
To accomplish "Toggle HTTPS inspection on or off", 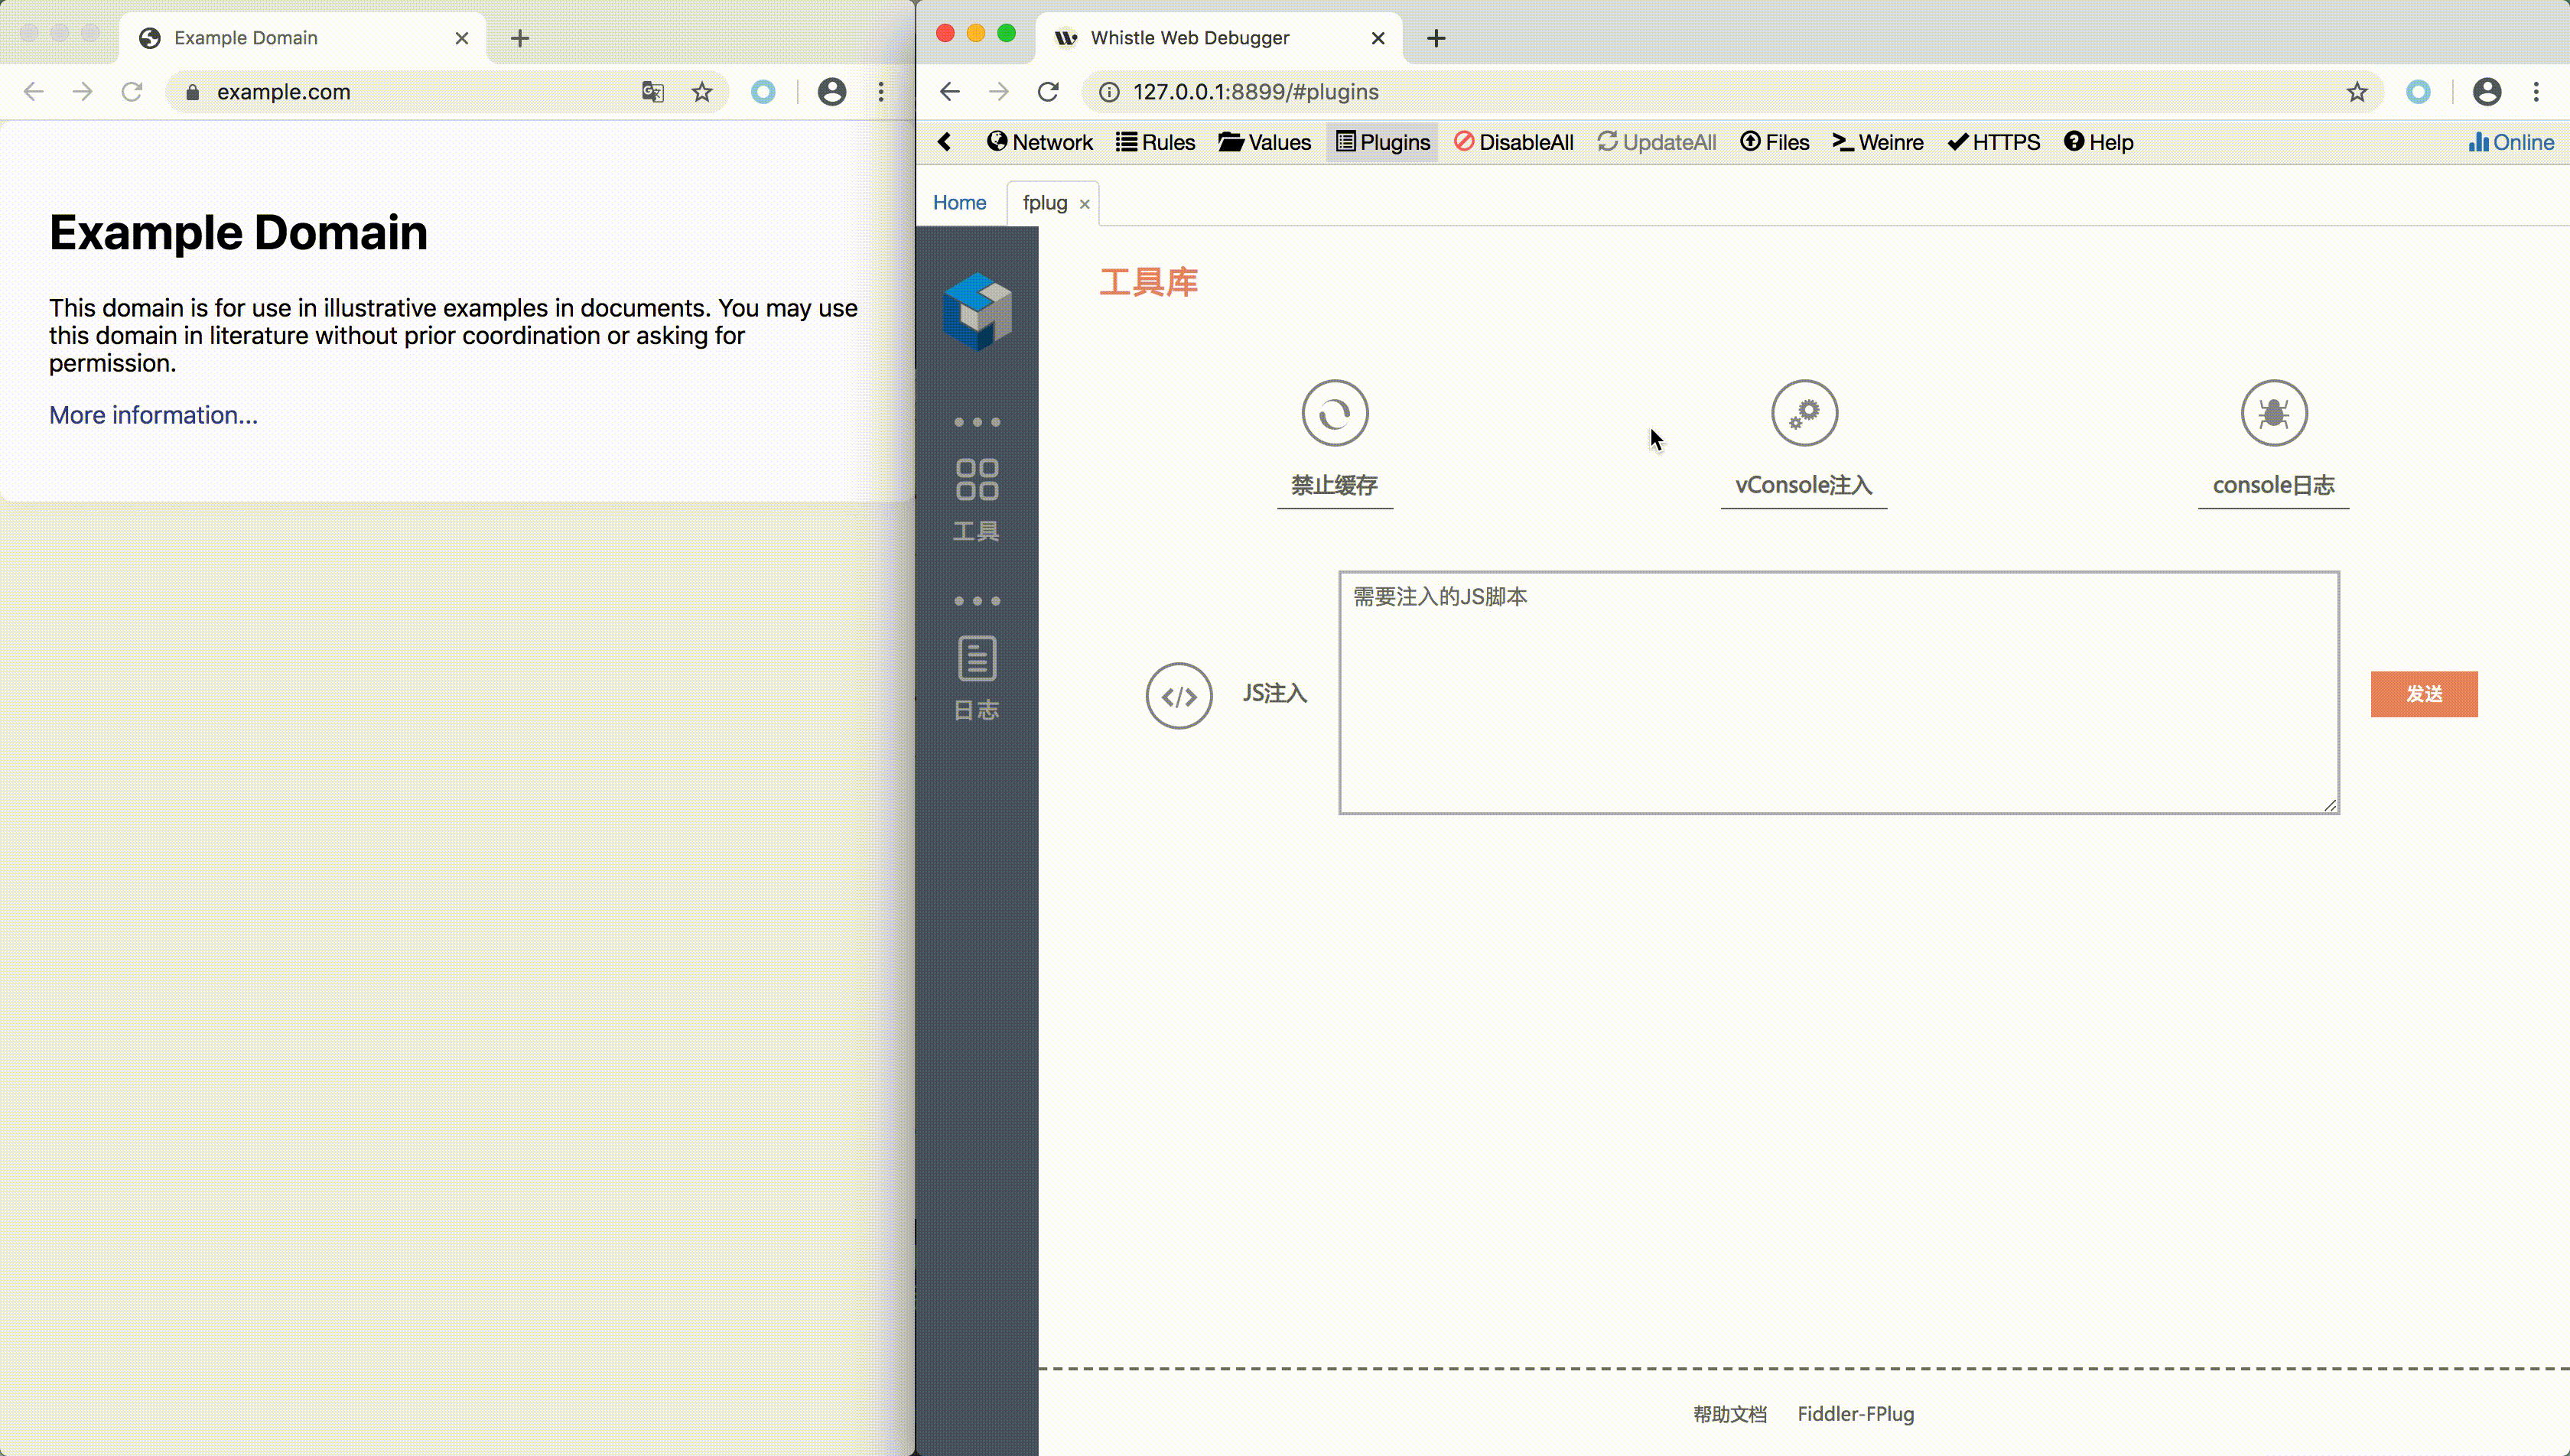I will [1995, 141].
